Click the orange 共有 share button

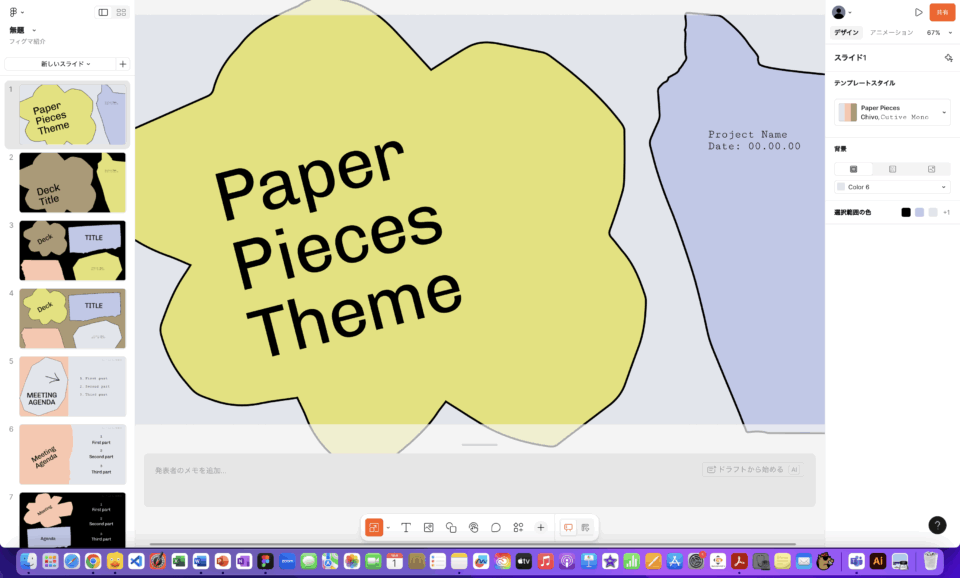point(942,12)
